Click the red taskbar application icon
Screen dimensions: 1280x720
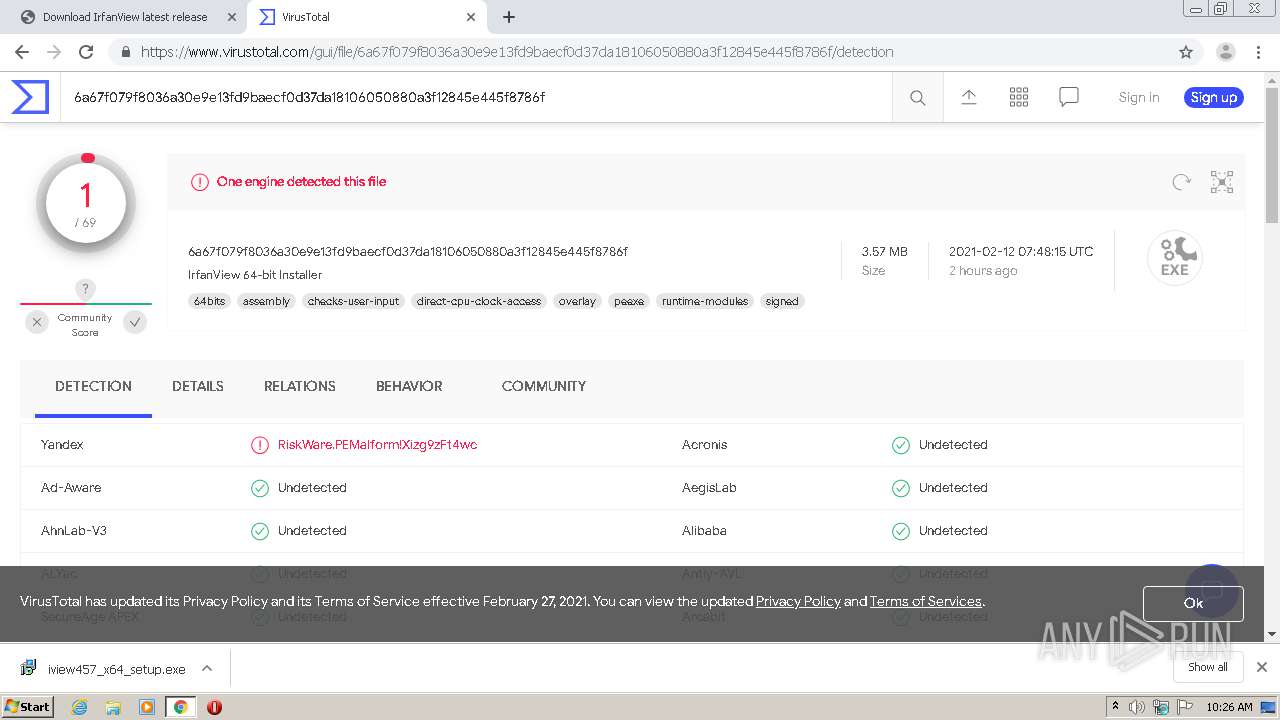214,707
